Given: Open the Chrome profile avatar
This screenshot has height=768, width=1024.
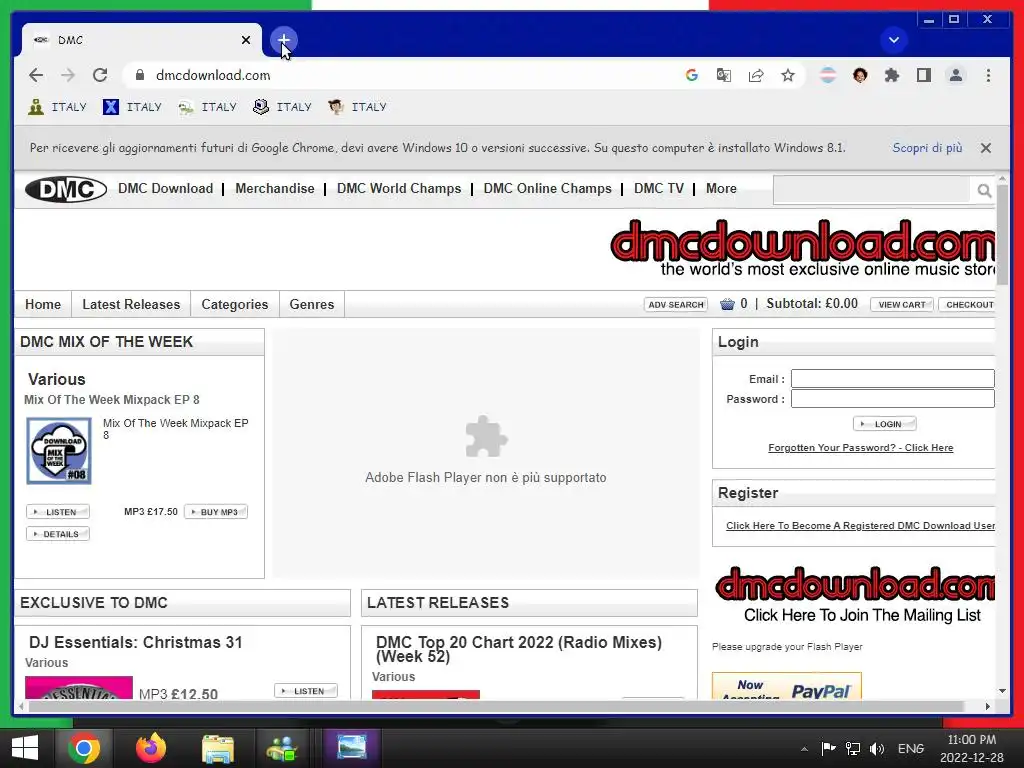Looking at the screenshot, I should coord(955,75).
